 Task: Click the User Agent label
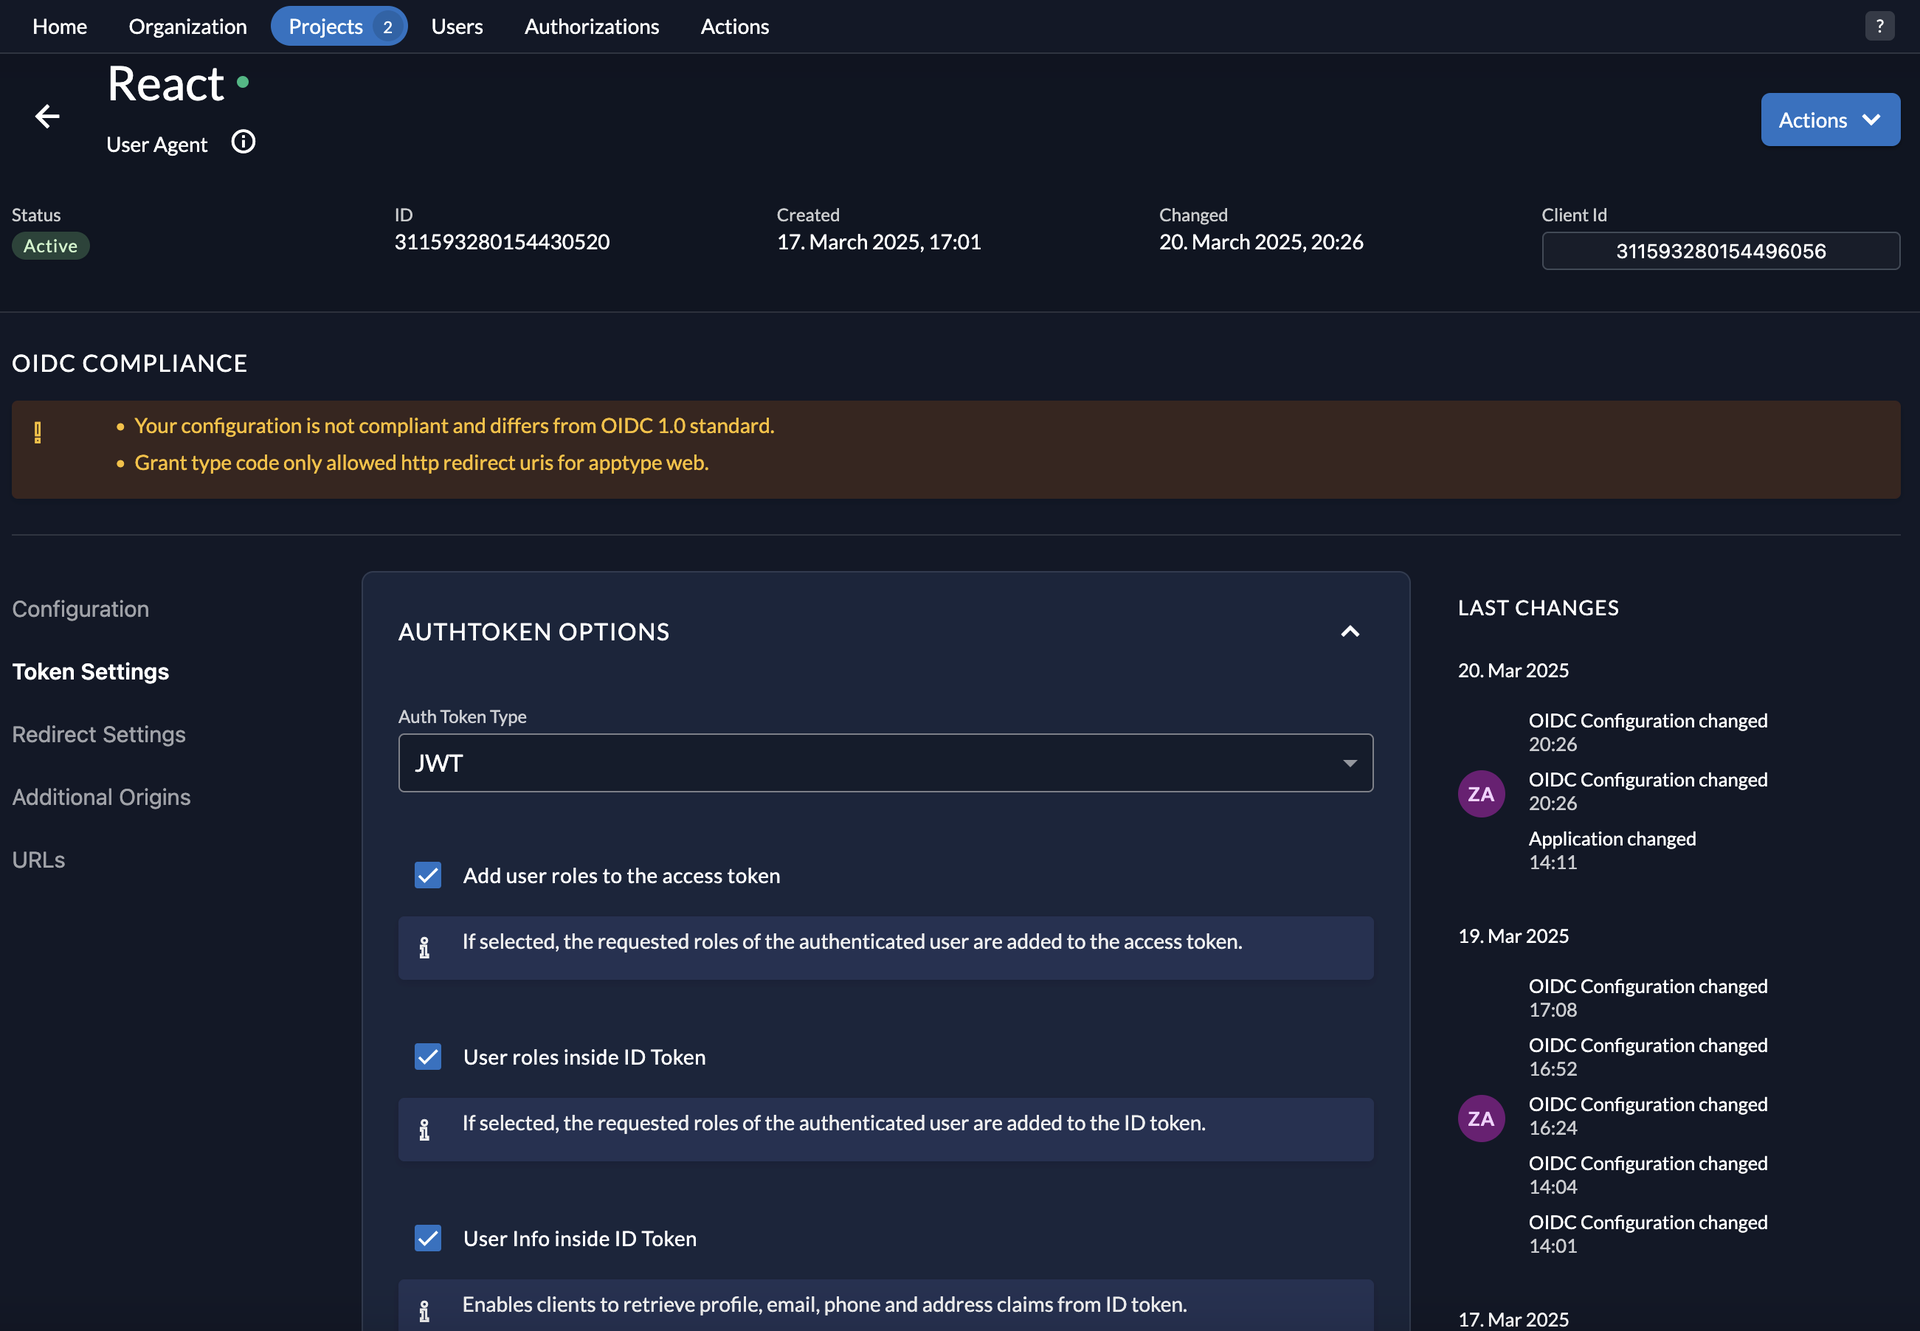[157, 145]
